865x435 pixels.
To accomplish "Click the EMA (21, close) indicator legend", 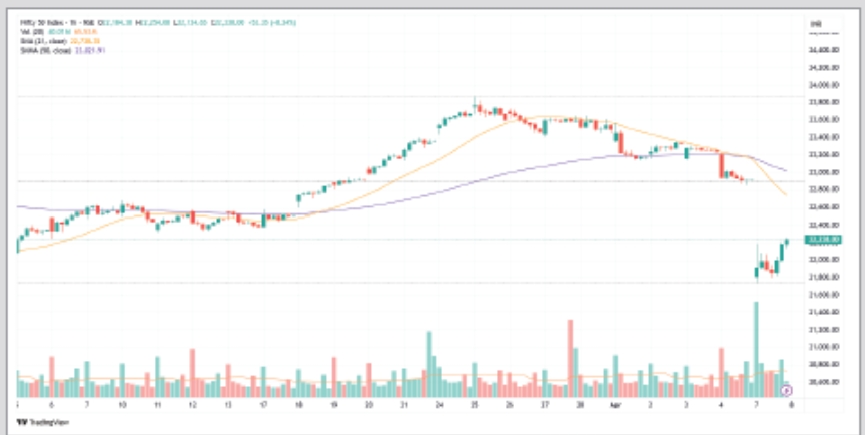I will 59,41.
